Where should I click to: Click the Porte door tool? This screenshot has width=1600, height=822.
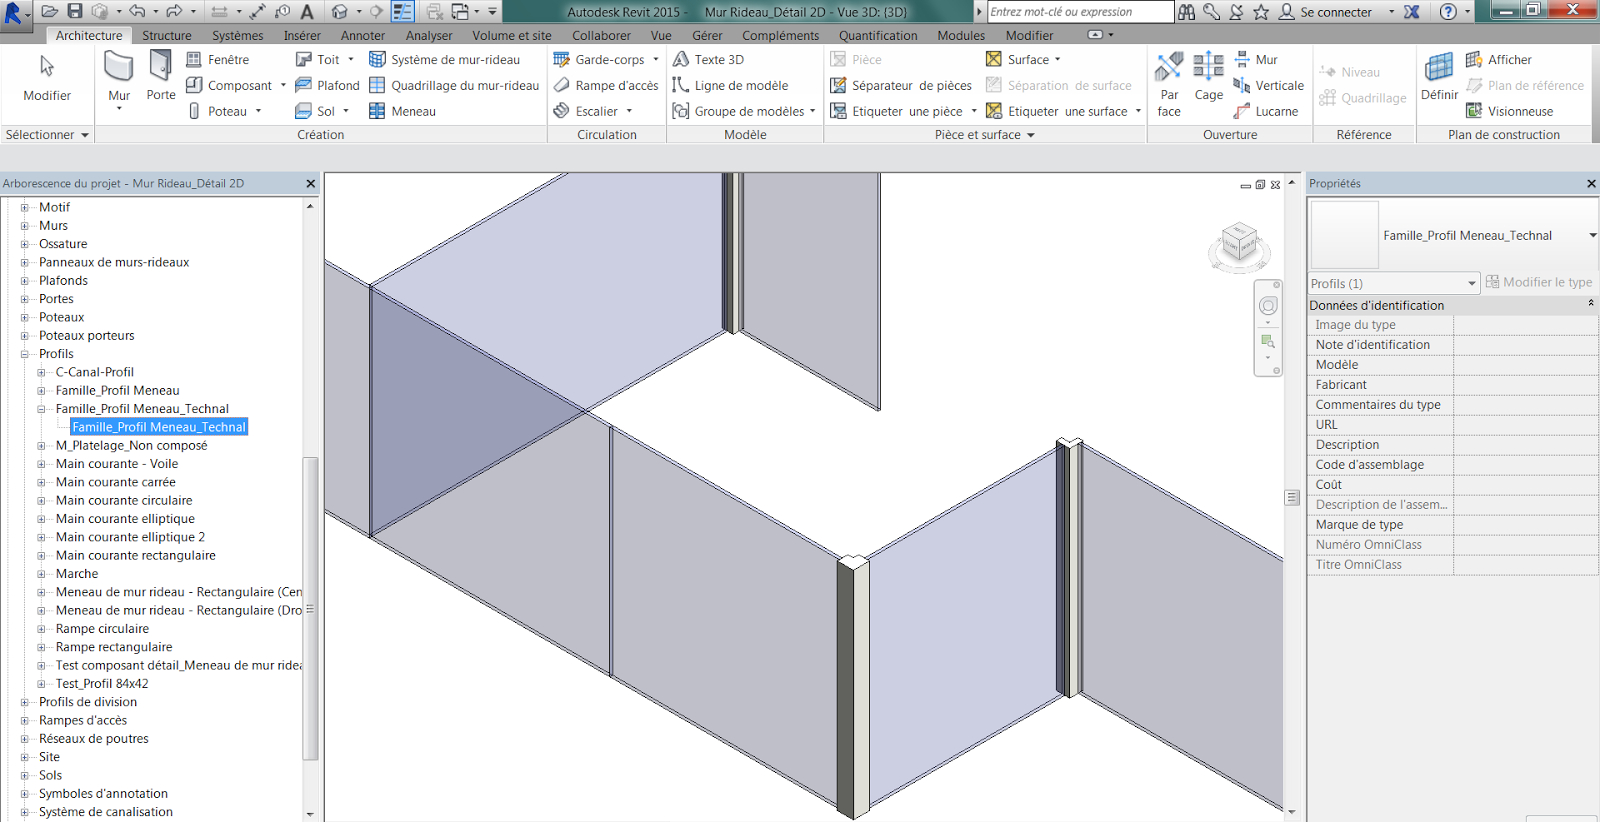tap(160, 75)
